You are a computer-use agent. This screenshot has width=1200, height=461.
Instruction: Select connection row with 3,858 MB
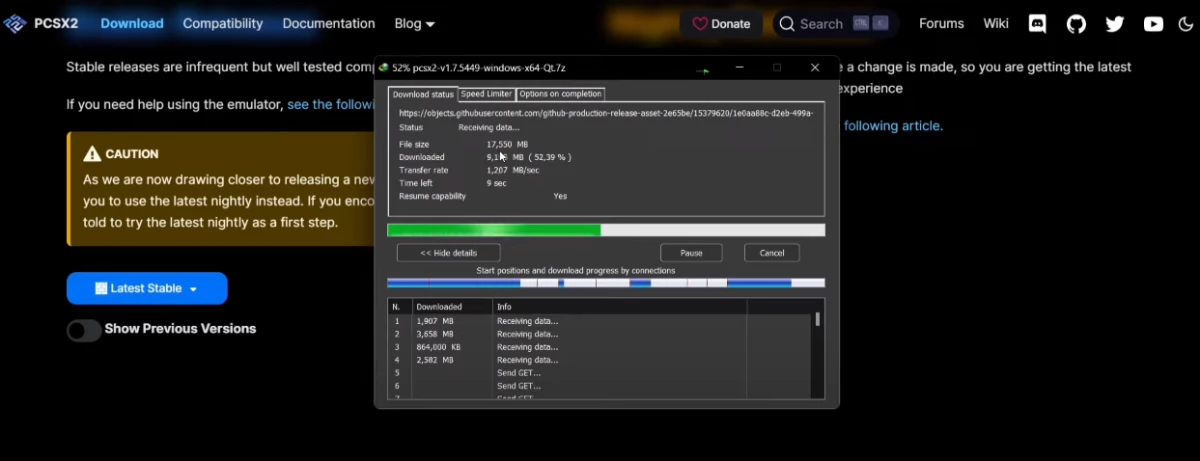600,334
